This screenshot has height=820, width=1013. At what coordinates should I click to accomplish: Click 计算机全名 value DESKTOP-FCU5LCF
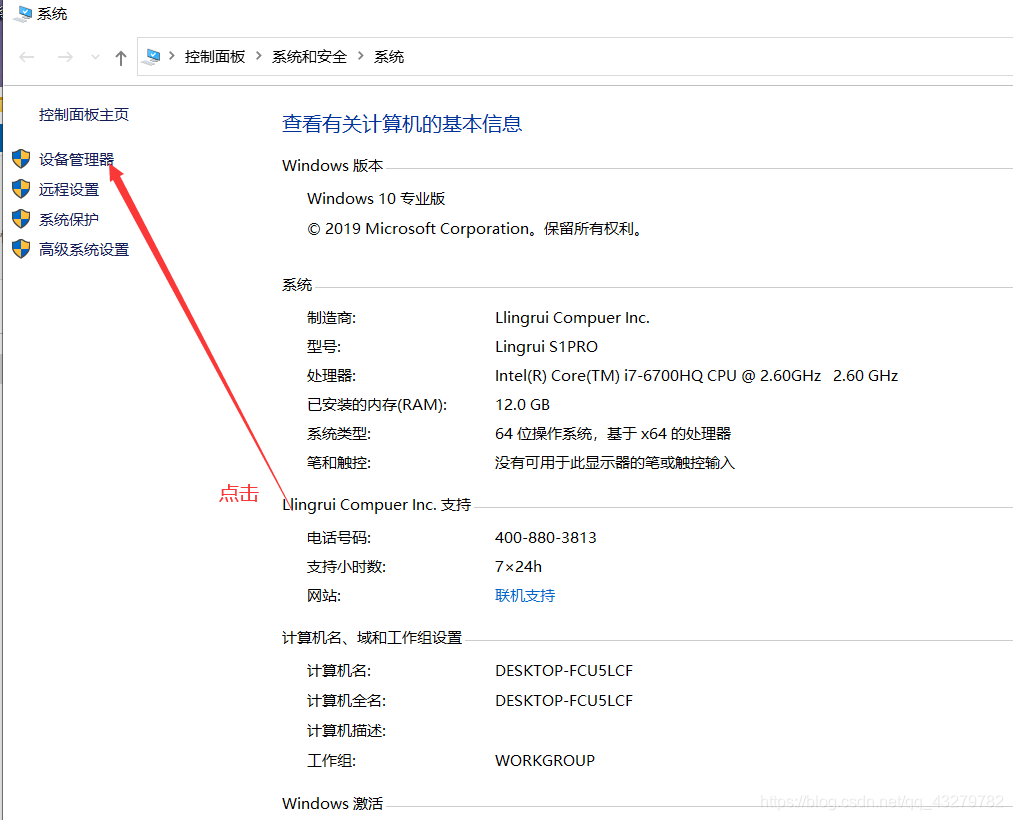click(564, 700)
